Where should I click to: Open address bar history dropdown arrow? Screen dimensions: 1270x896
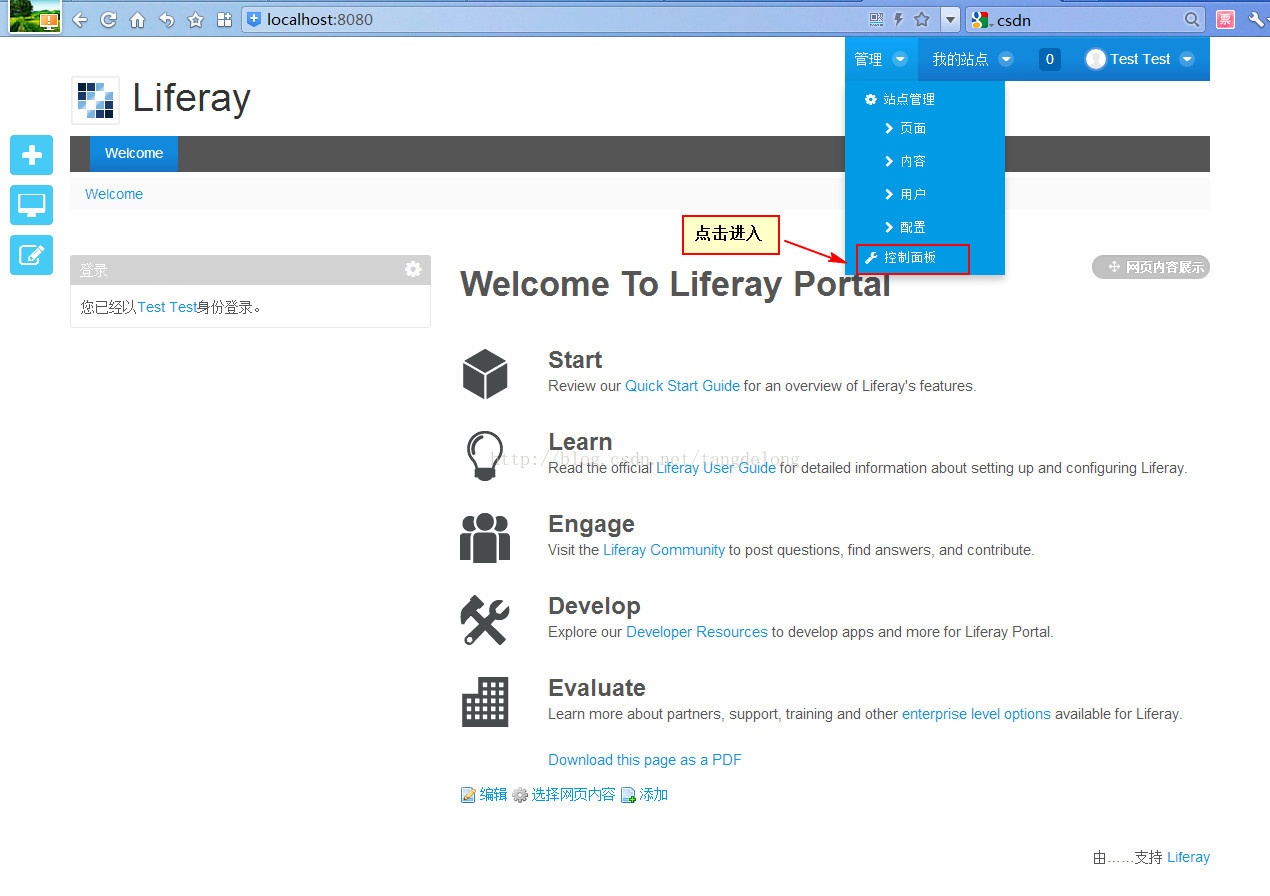click(x=950, y=19)
